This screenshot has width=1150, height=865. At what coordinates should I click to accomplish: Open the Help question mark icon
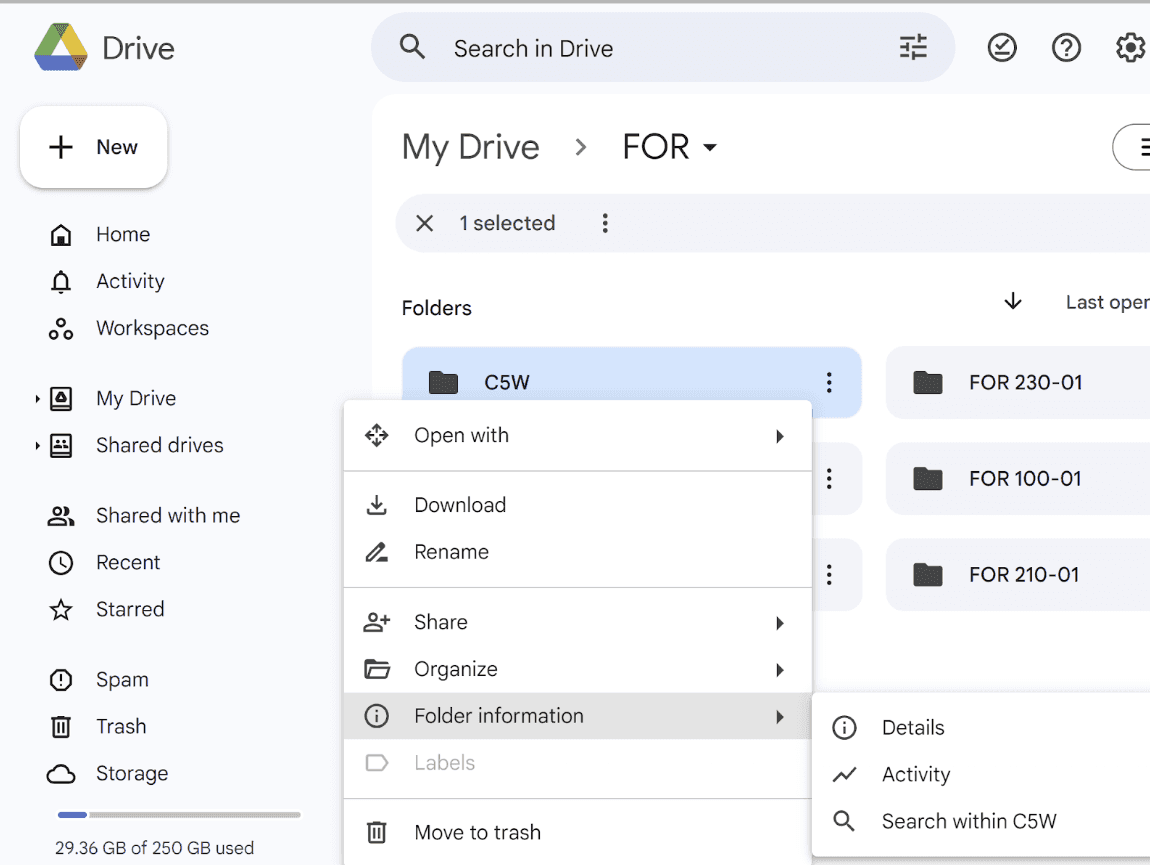1066,48
